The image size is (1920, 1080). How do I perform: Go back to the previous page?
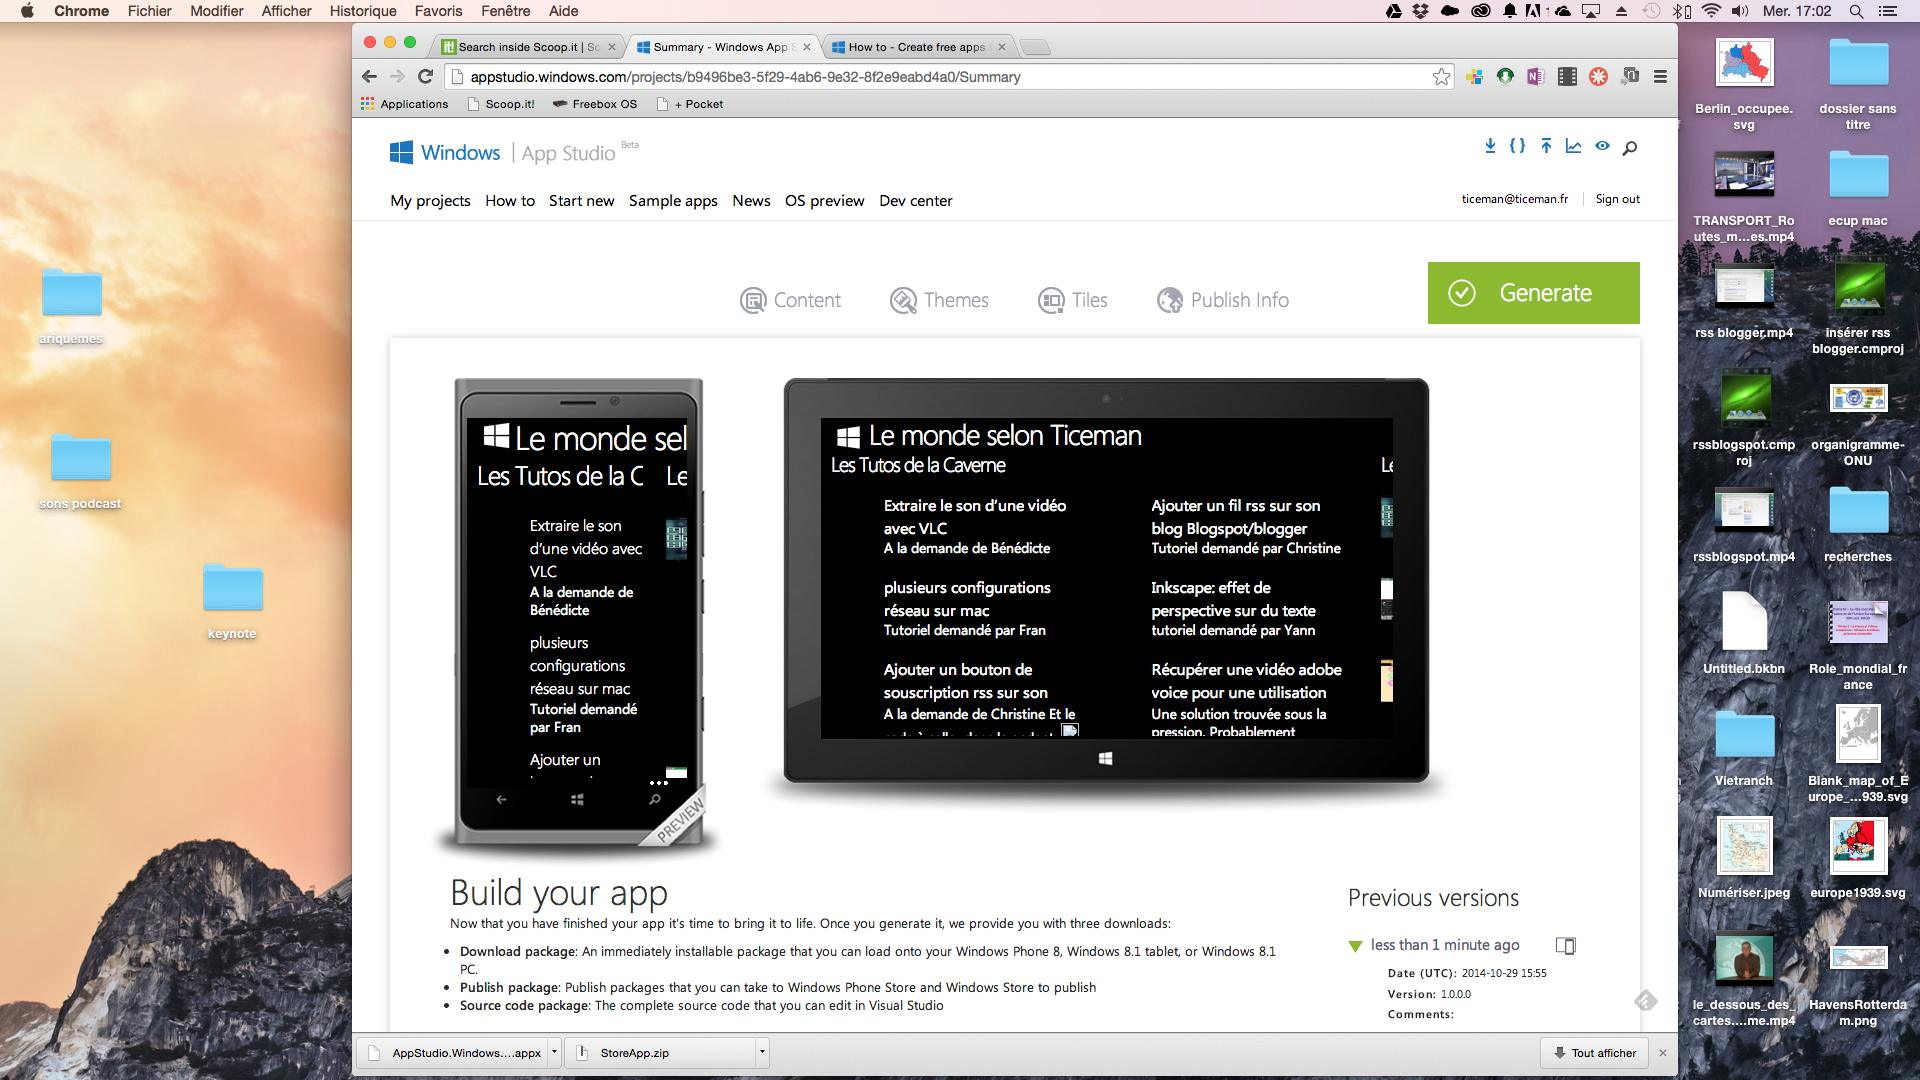pyautogui.click(x=369, y=77)
